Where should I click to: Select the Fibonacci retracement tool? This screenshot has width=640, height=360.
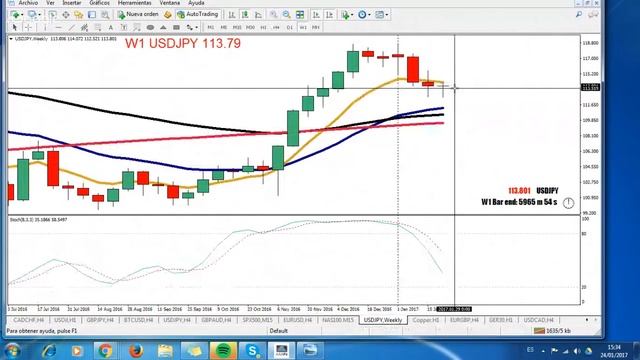[x=98, y=27]
